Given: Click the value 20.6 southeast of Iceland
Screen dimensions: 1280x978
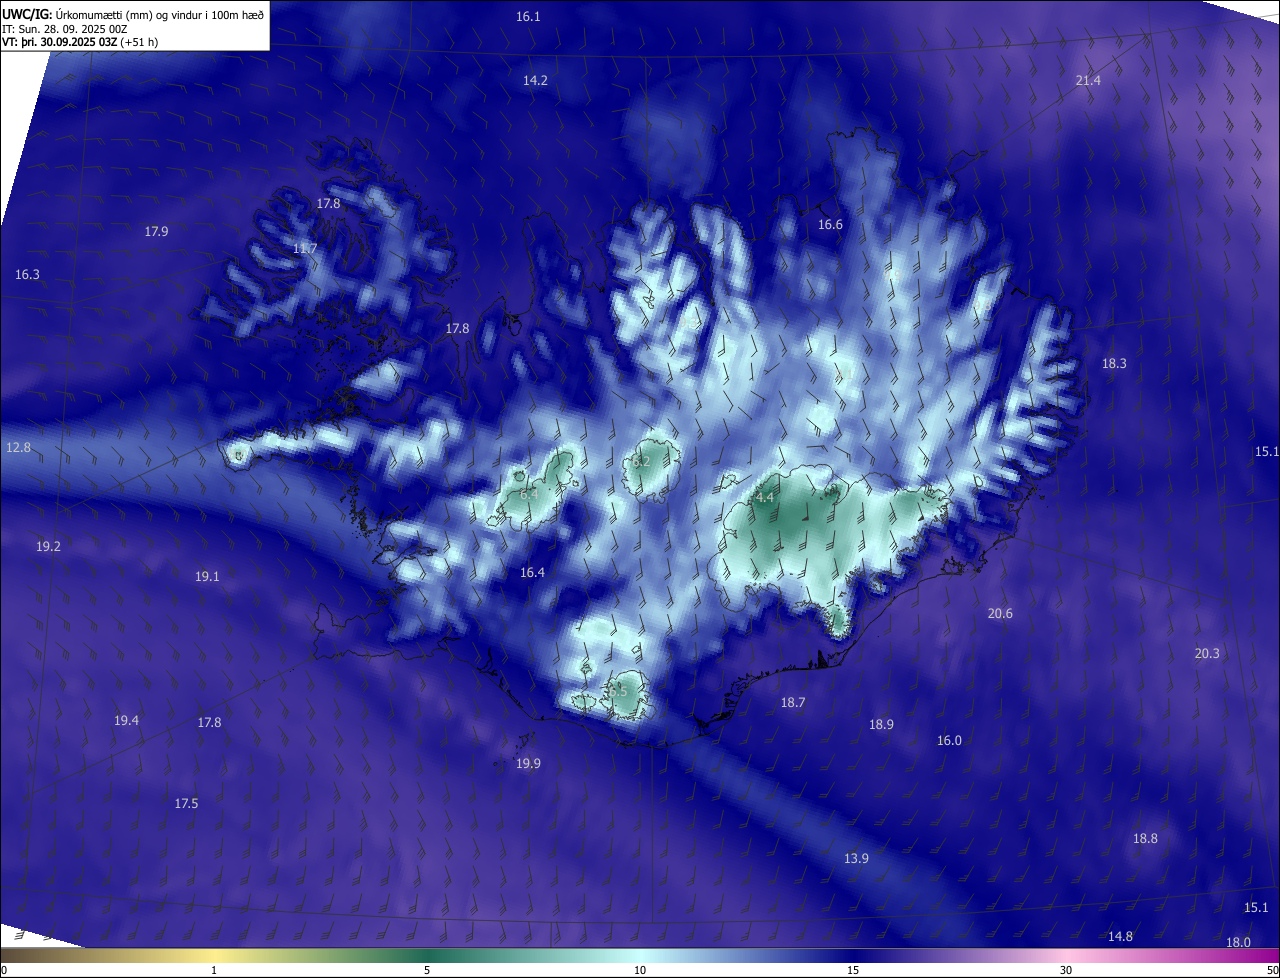Looking at the screenshot, I should (1000, 614).
